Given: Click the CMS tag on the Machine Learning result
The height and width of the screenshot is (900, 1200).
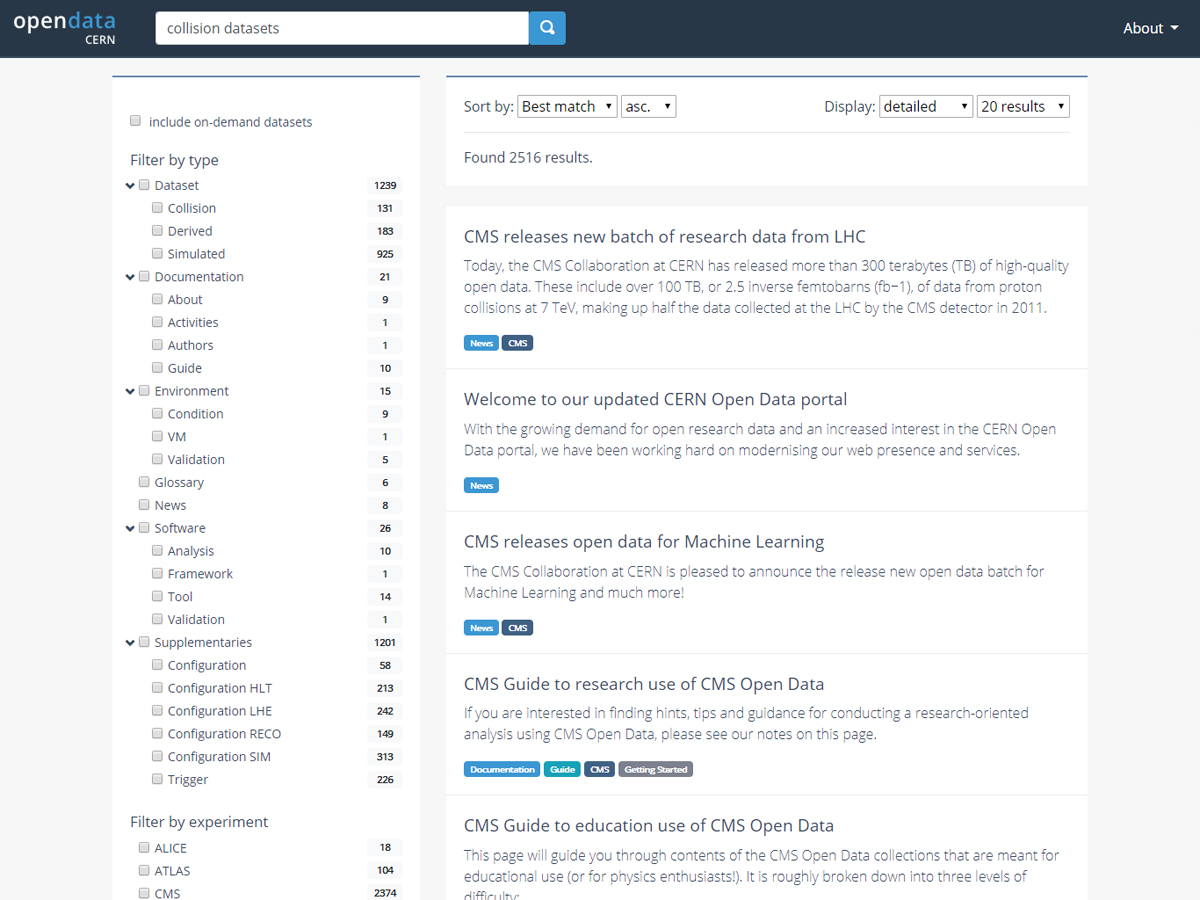Looking at the screenshot, I should pos(517,627).
